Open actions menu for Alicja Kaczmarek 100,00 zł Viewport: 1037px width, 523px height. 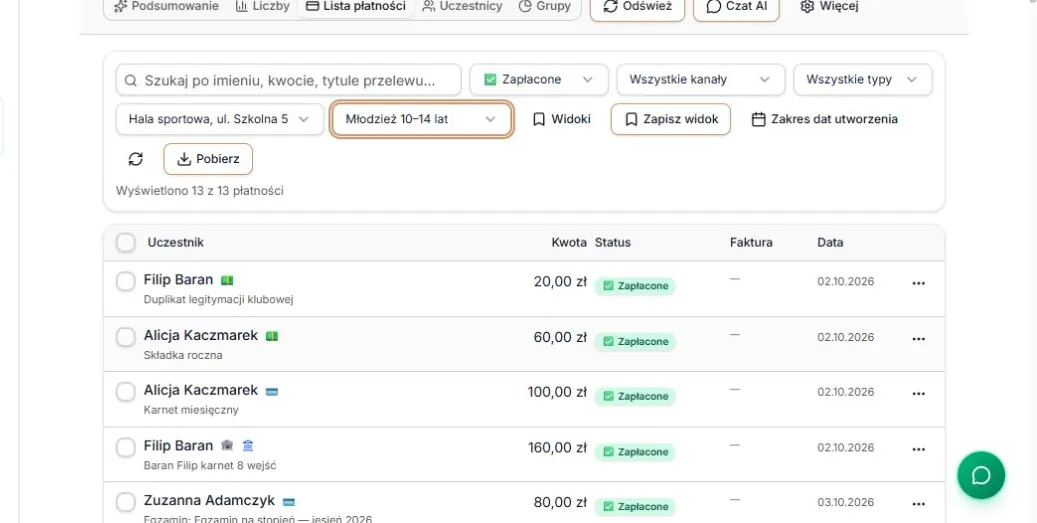[918, 393]
